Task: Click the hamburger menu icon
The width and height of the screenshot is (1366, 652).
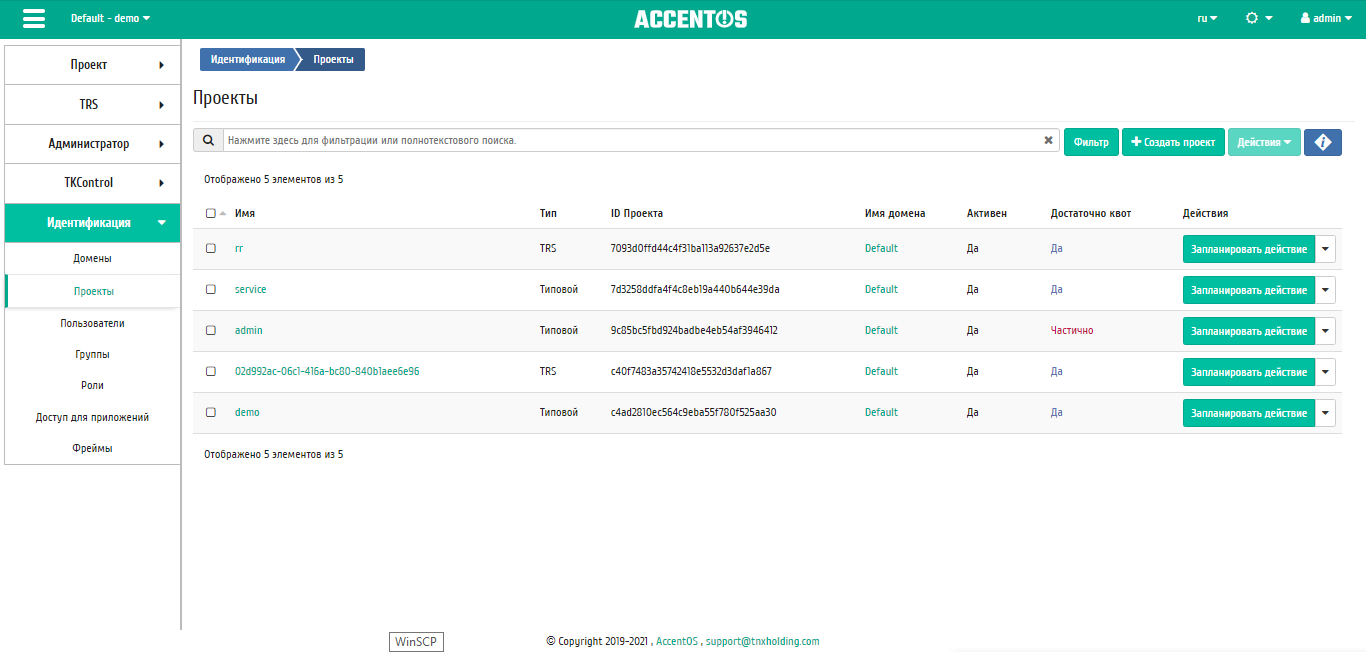Action: tap(34, 19)
